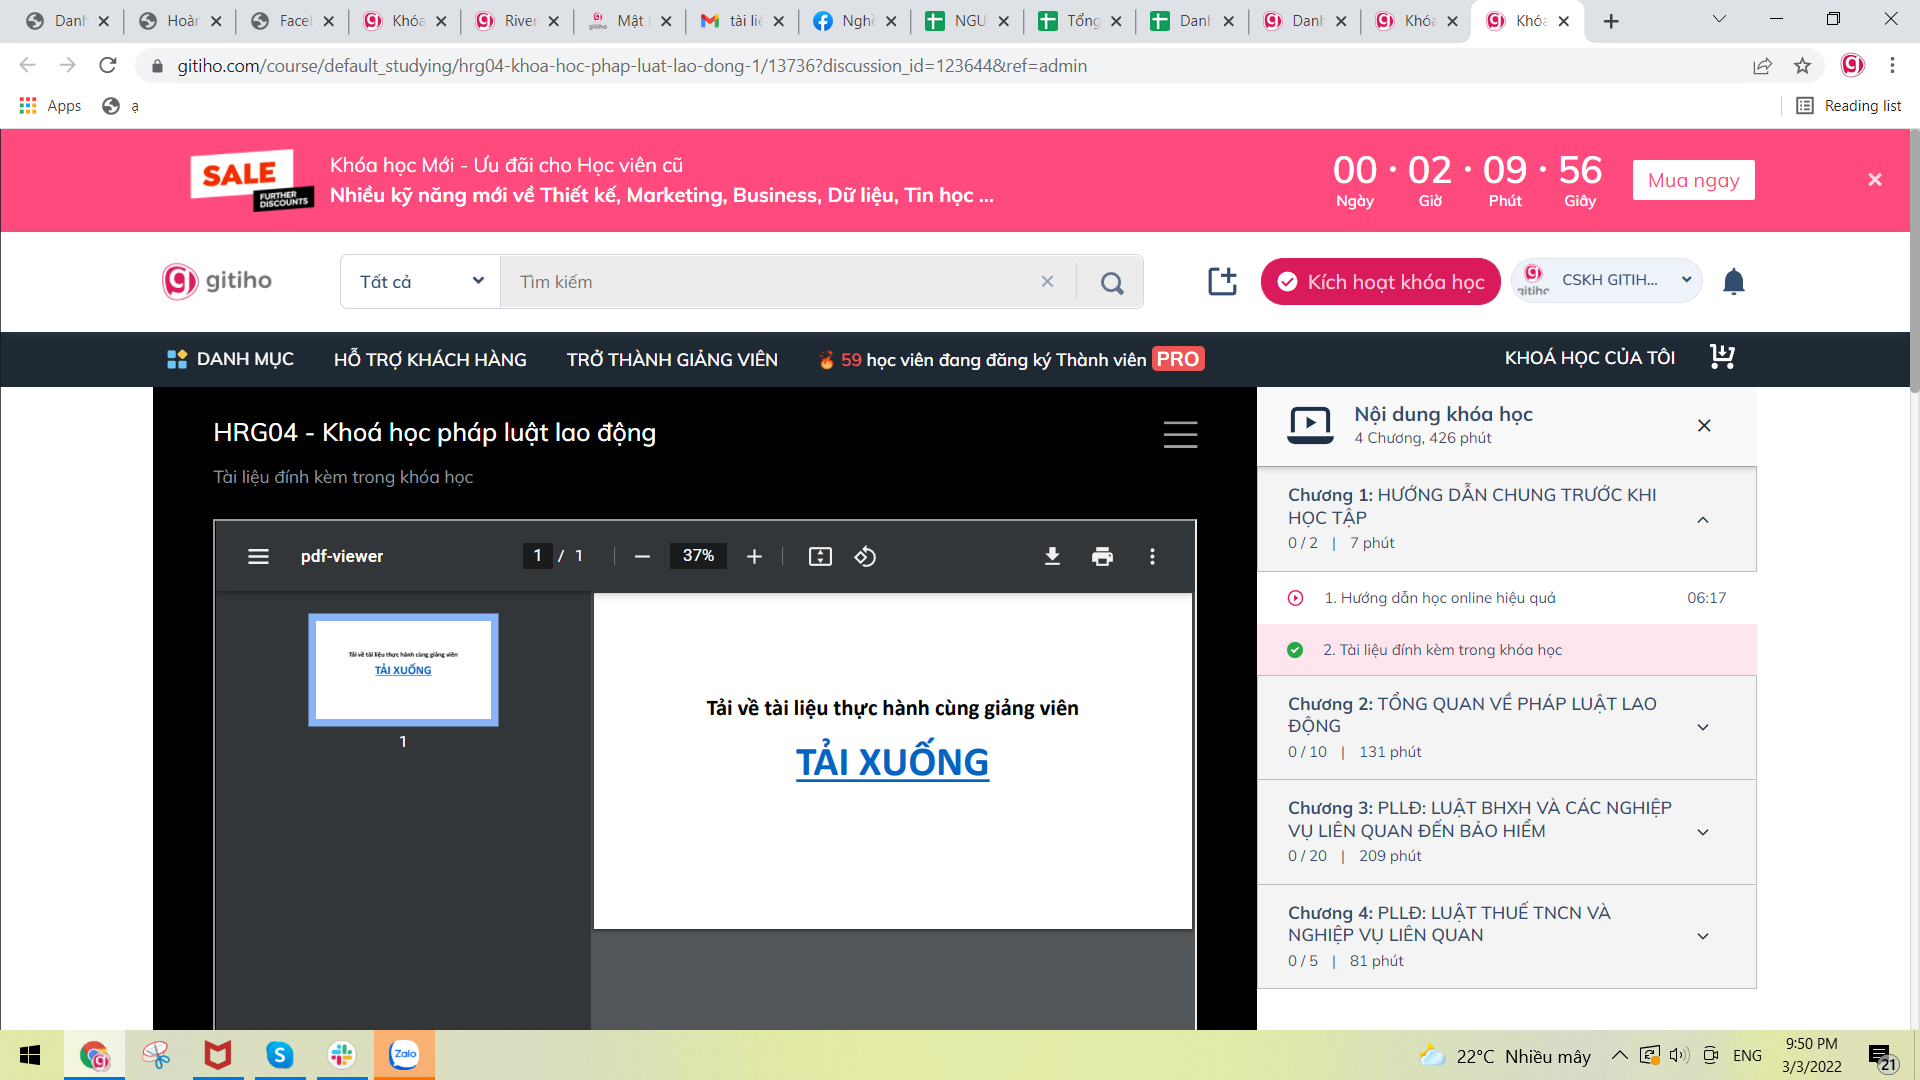Open Slack from the taskbar

point(342,1055)
